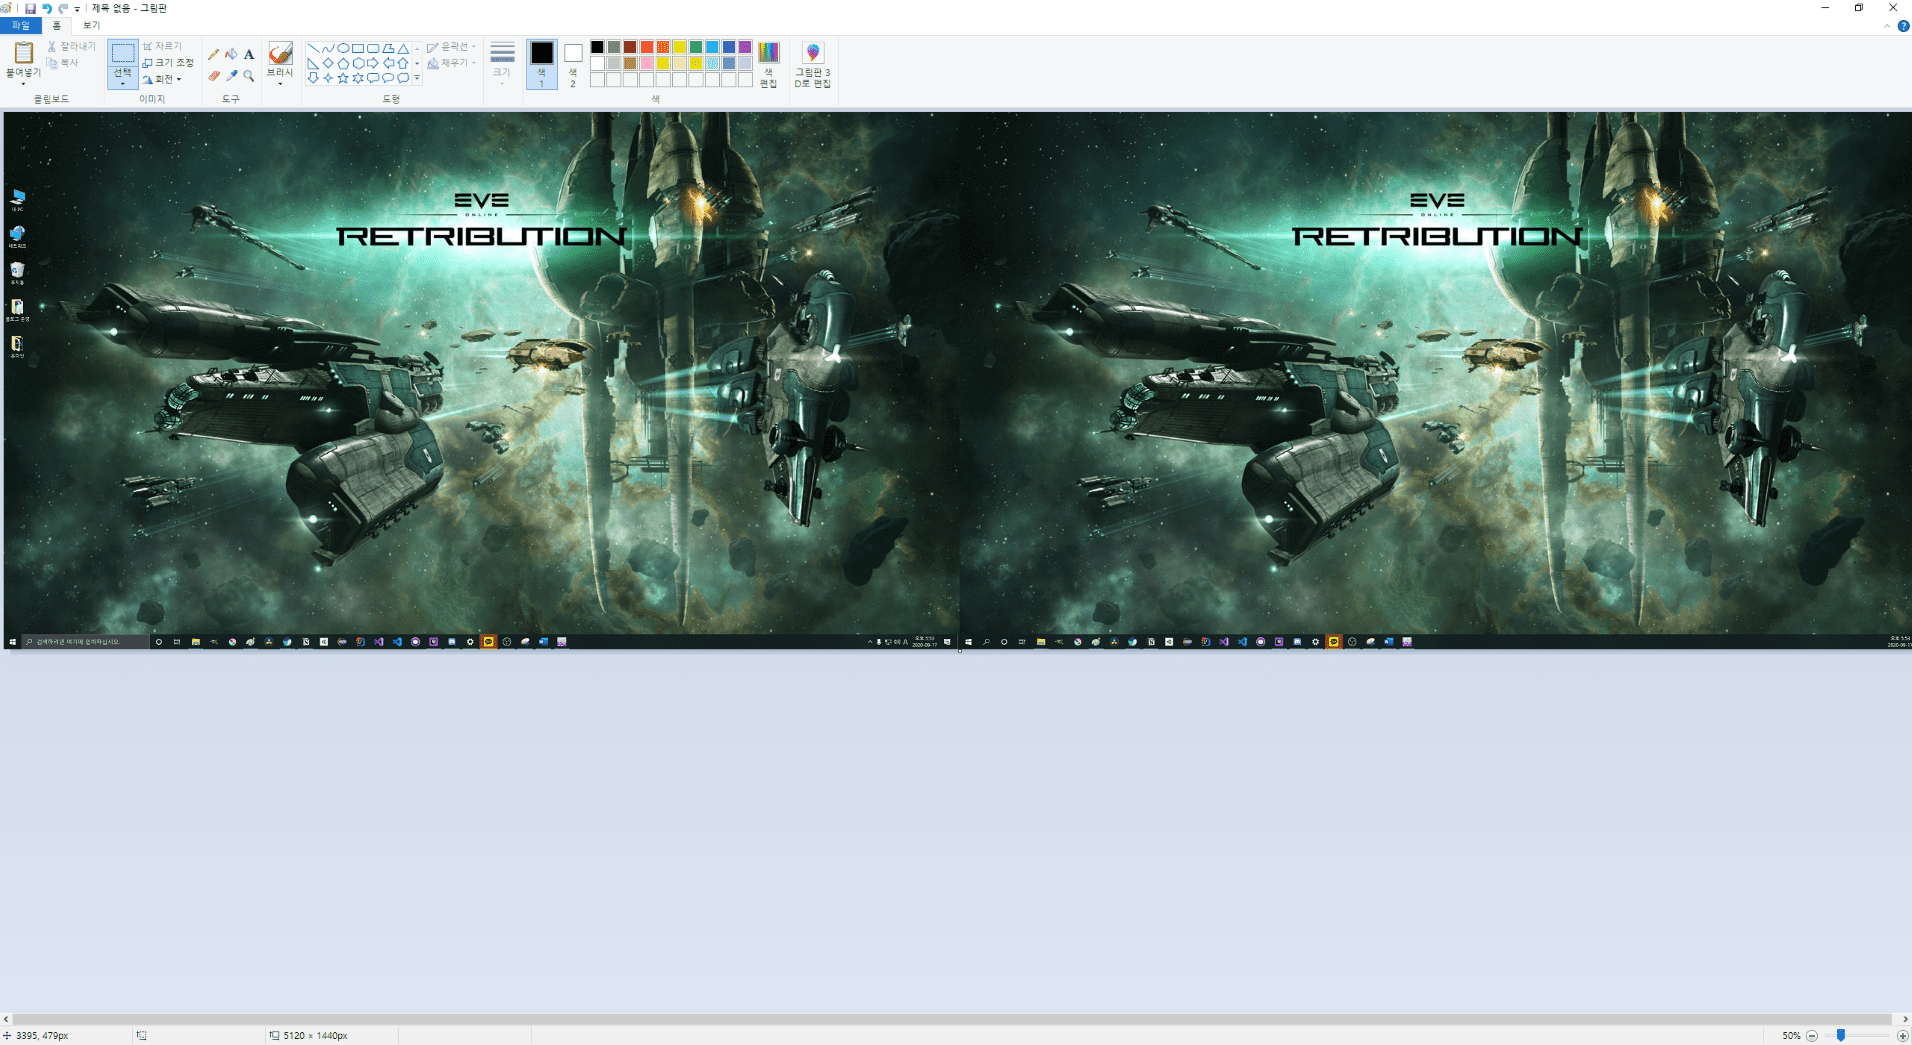Viewport: 1912px width, 1045px height.
Task: Switch to the 보기 (View) ribbon tab
Action: (91, 26)
